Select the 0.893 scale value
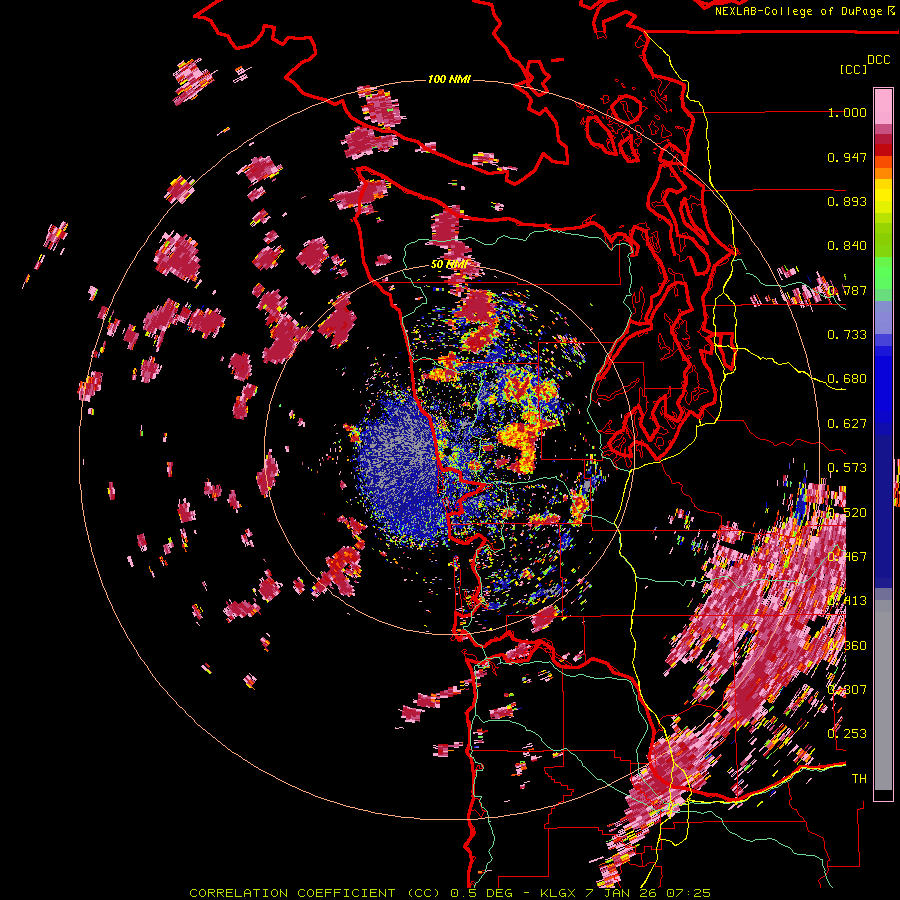 (847, 201)
